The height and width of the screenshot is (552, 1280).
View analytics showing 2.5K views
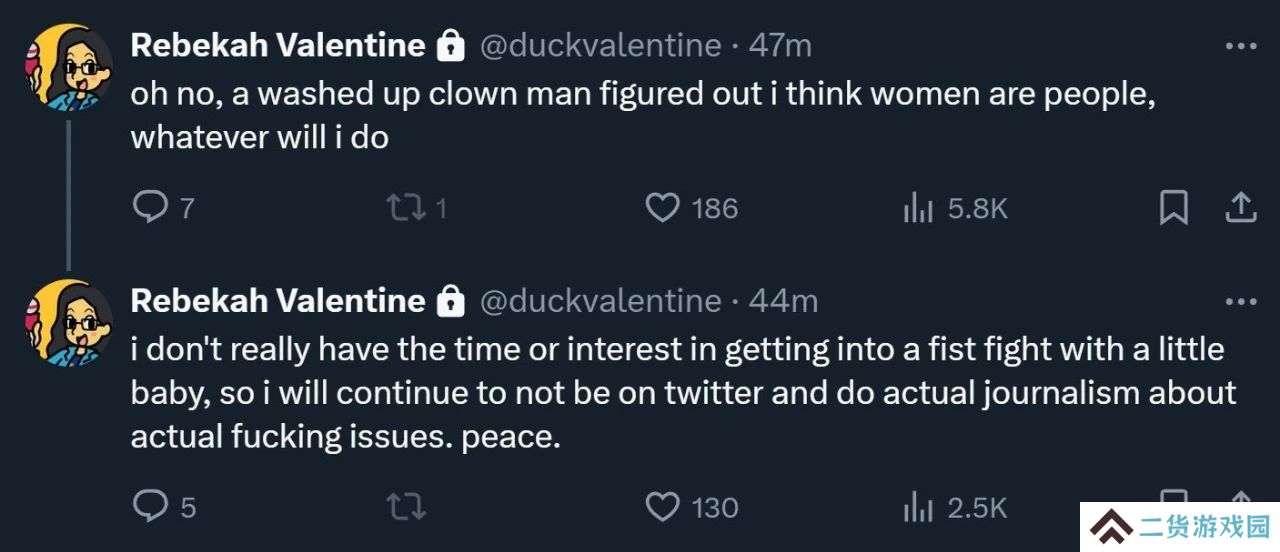coord(955,508)
